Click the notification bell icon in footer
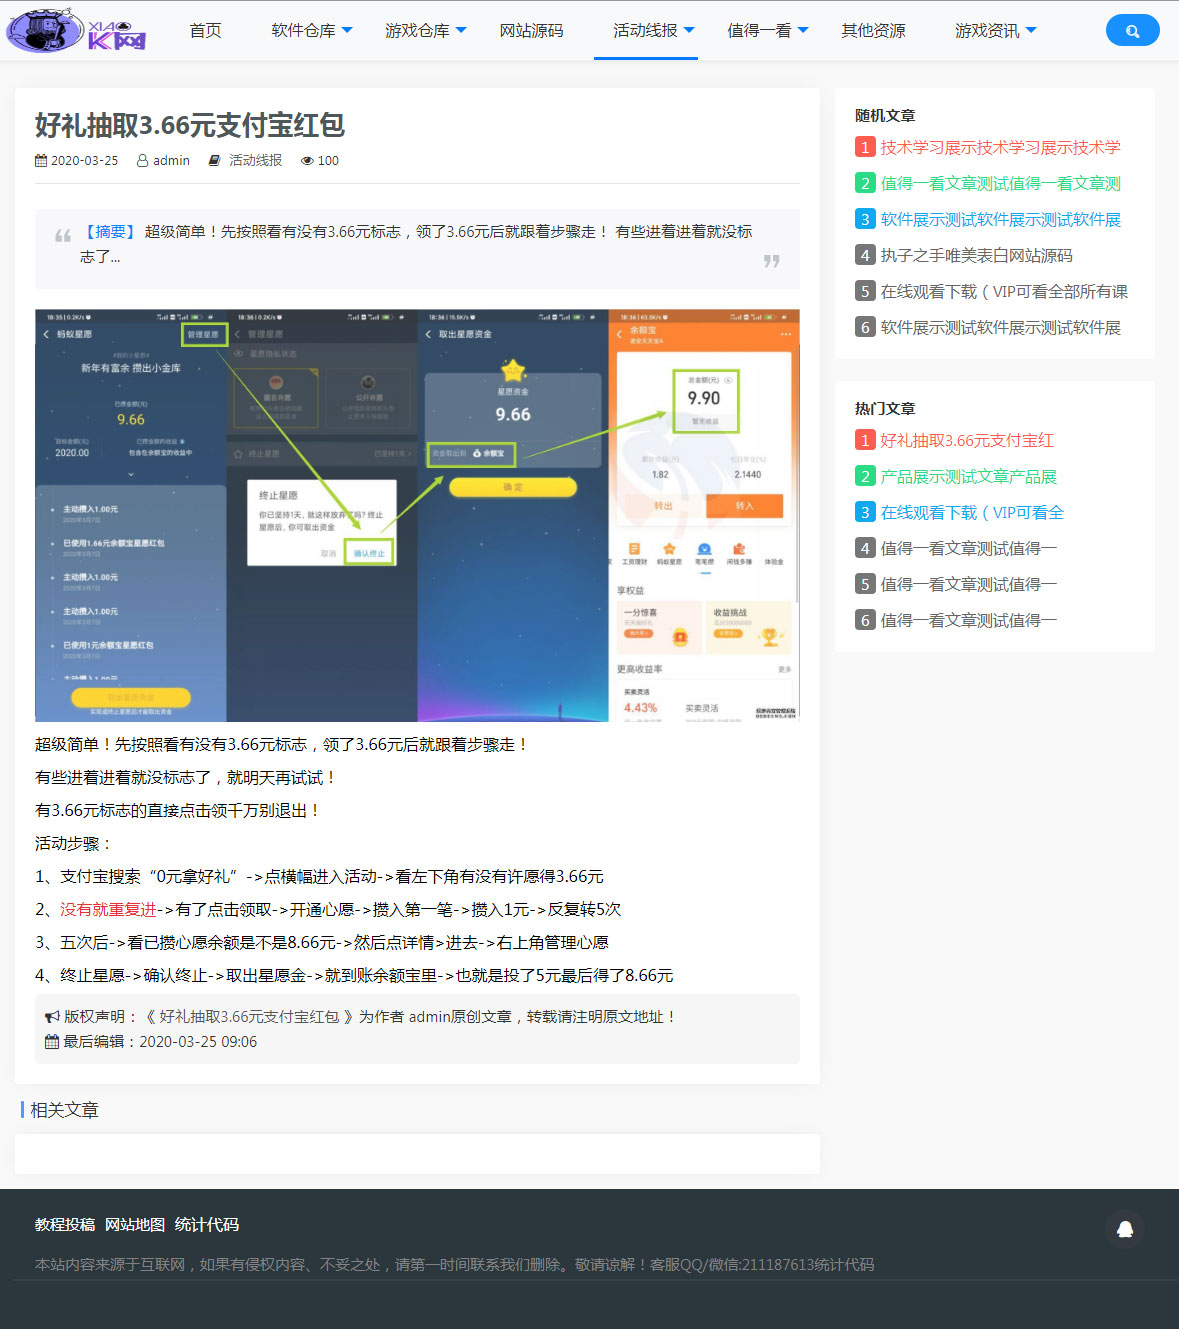Image resolution: width=1179 pixels, height=1329 pixels. [x=1125, y=1229]
